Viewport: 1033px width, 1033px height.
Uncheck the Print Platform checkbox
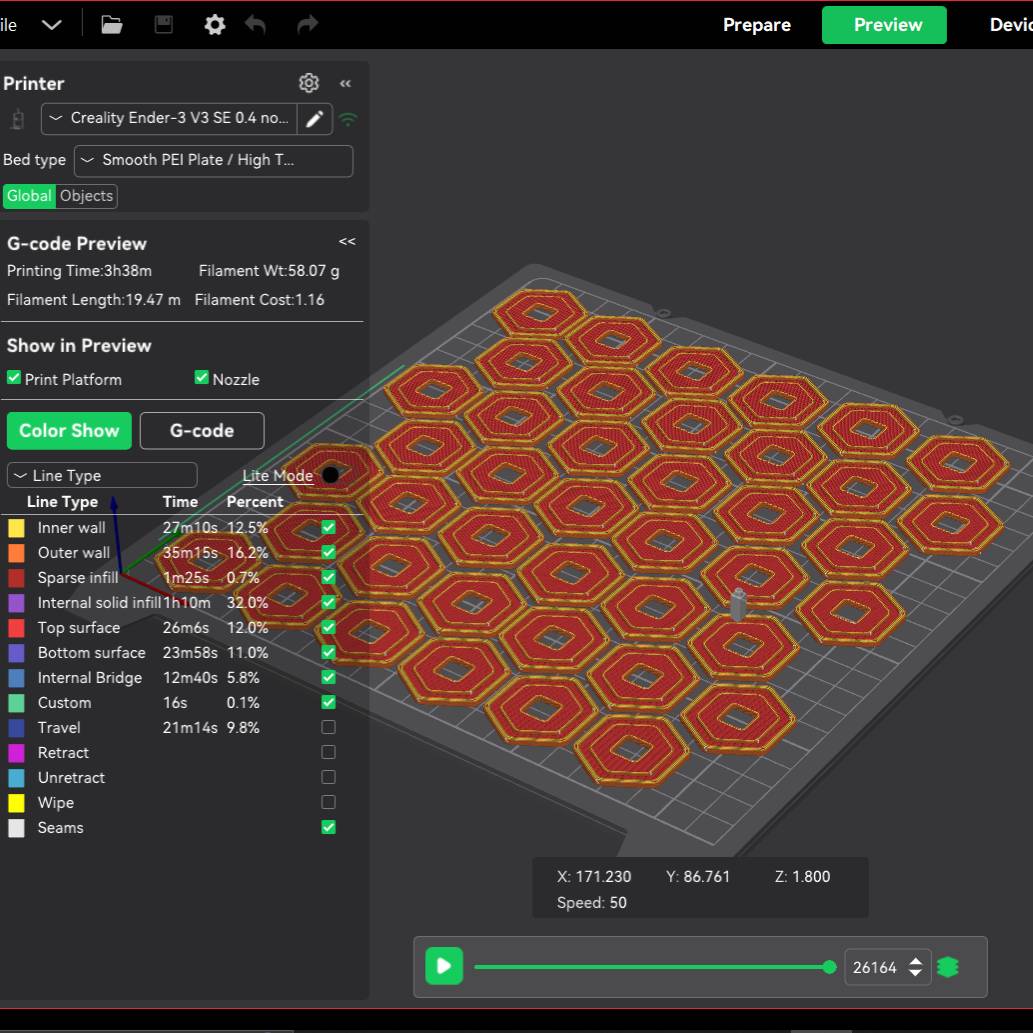14,378
